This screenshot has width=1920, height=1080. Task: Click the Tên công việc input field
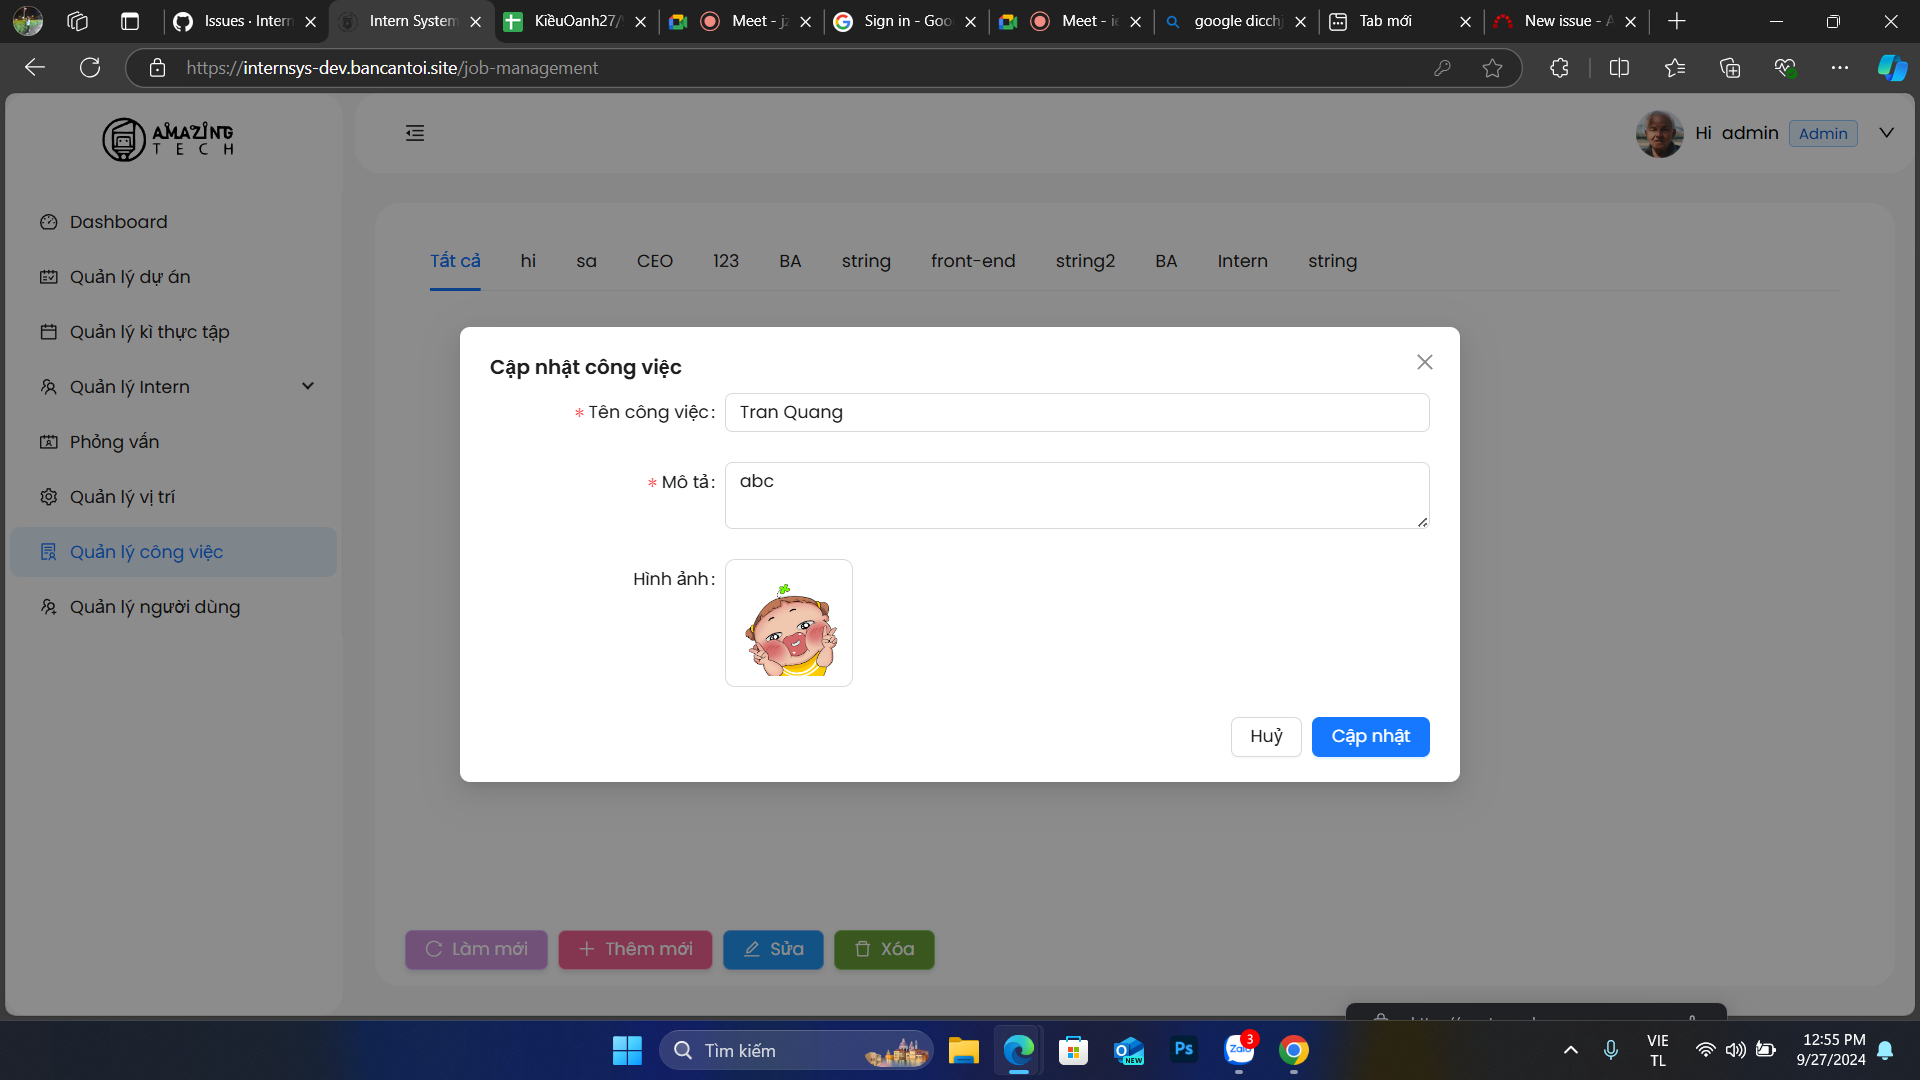(1076, 413)
